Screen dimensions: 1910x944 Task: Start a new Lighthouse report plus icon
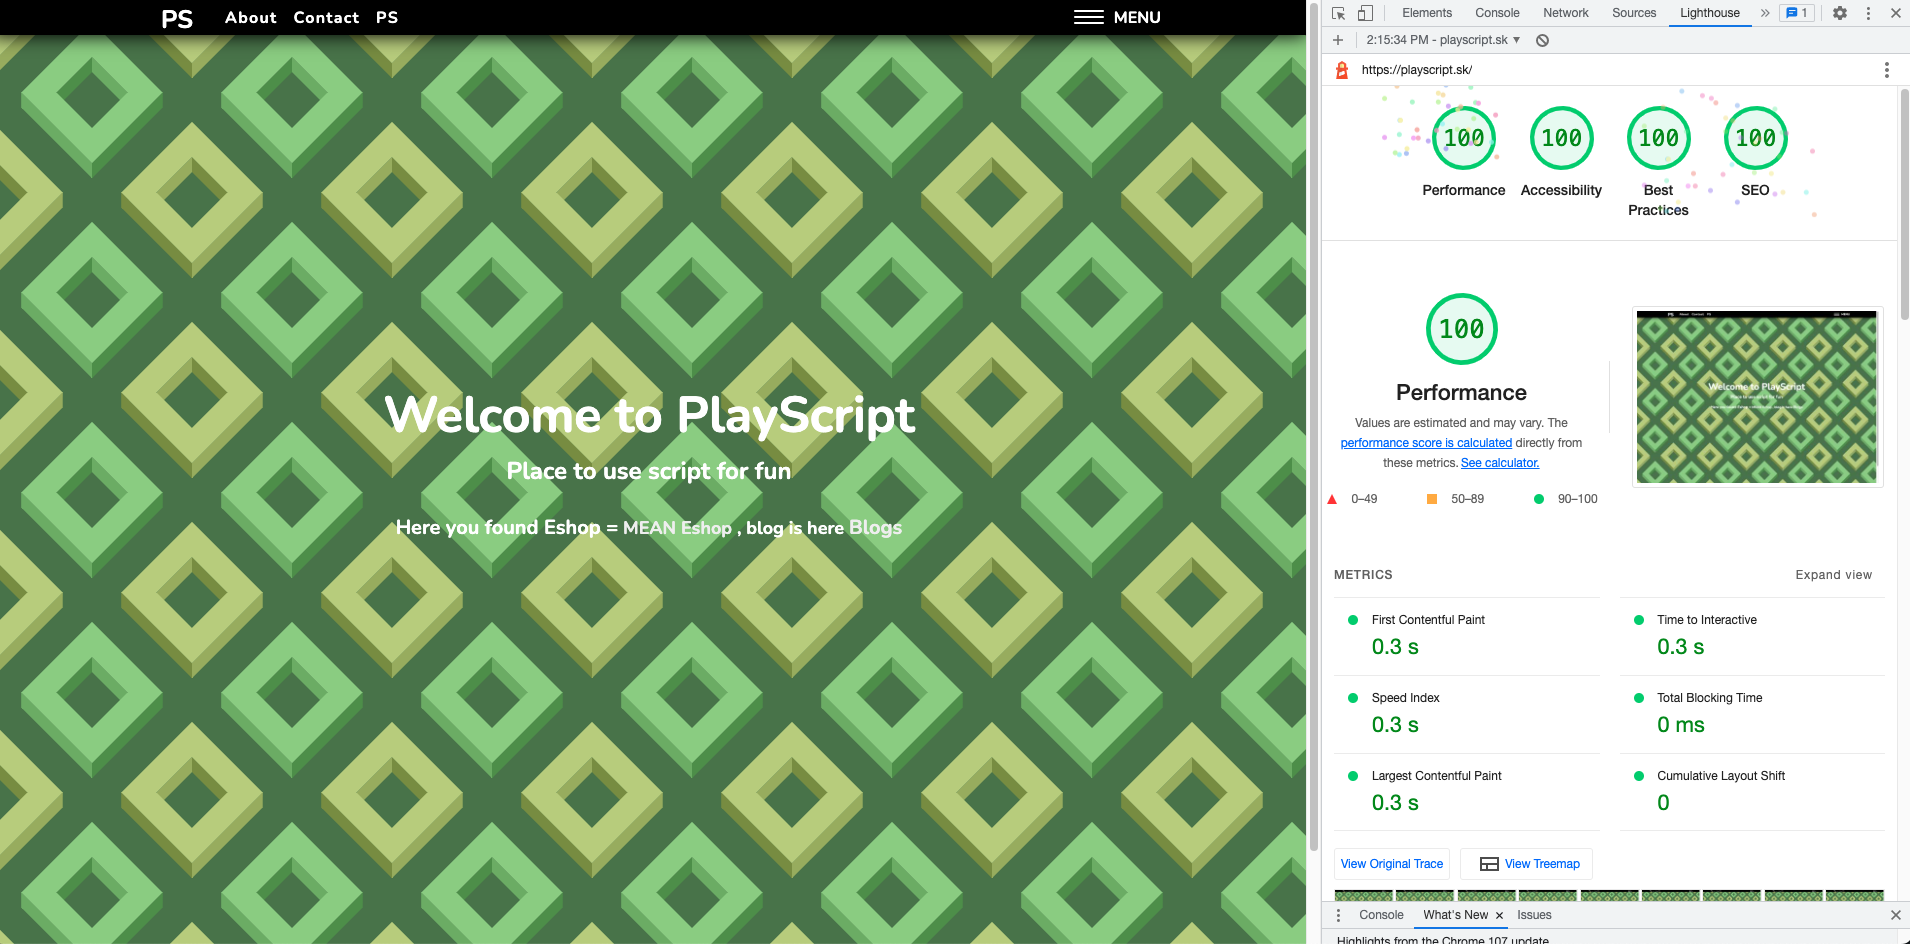(x=1338, y=40)
